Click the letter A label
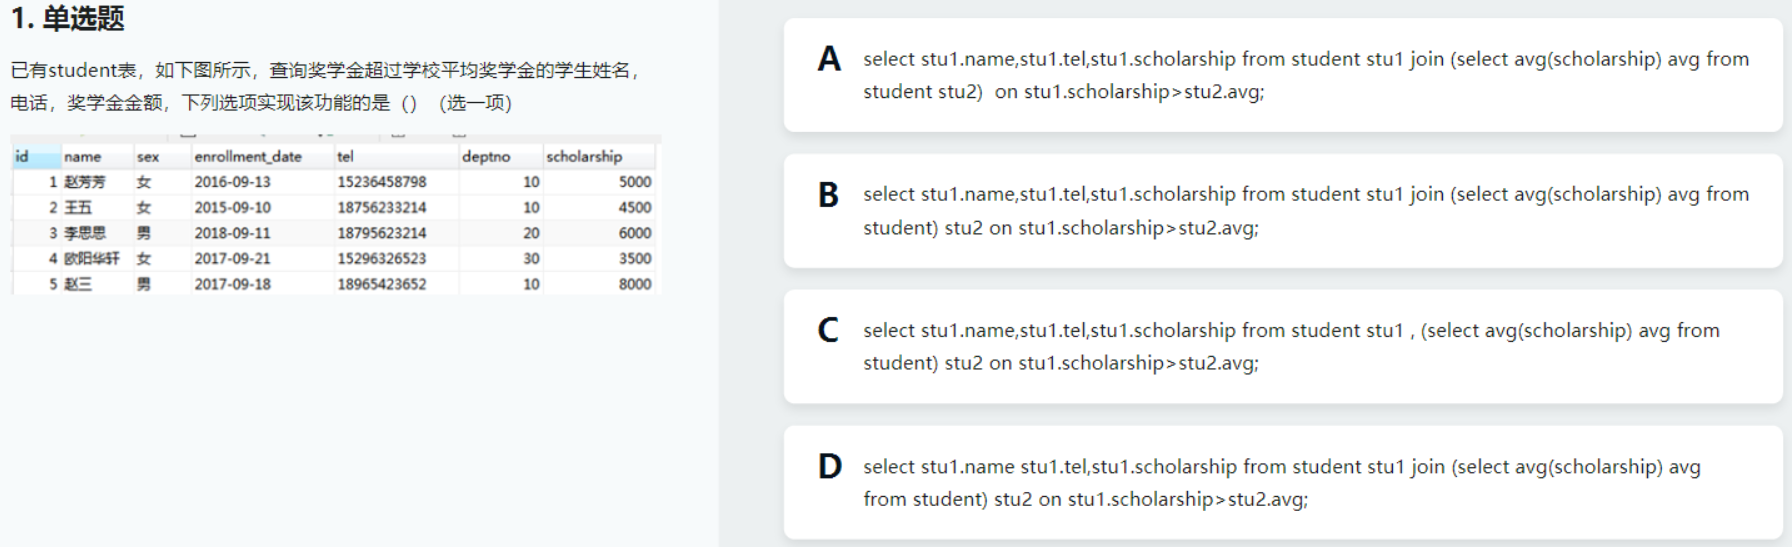This screenshot has height=547, width=1792. pos(829,59)
